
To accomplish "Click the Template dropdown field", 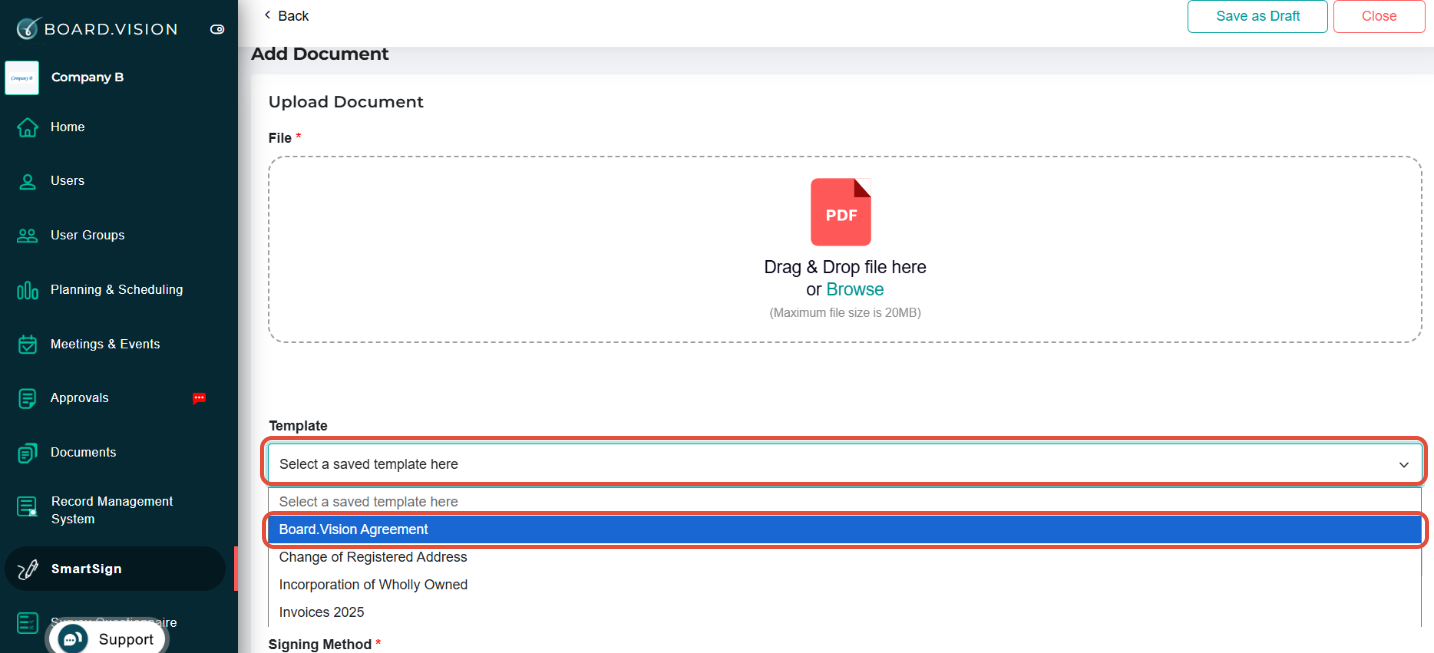I will click(x=845, y=464).
